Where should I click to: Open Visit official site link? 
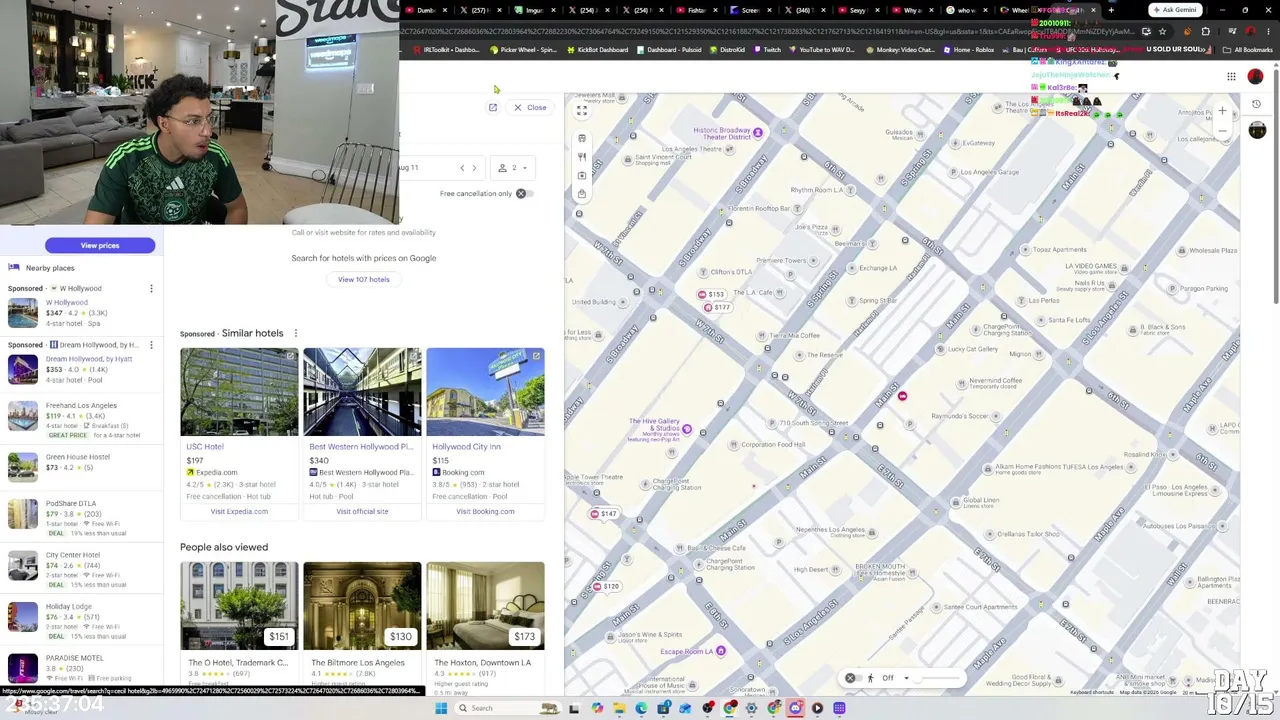362,512
